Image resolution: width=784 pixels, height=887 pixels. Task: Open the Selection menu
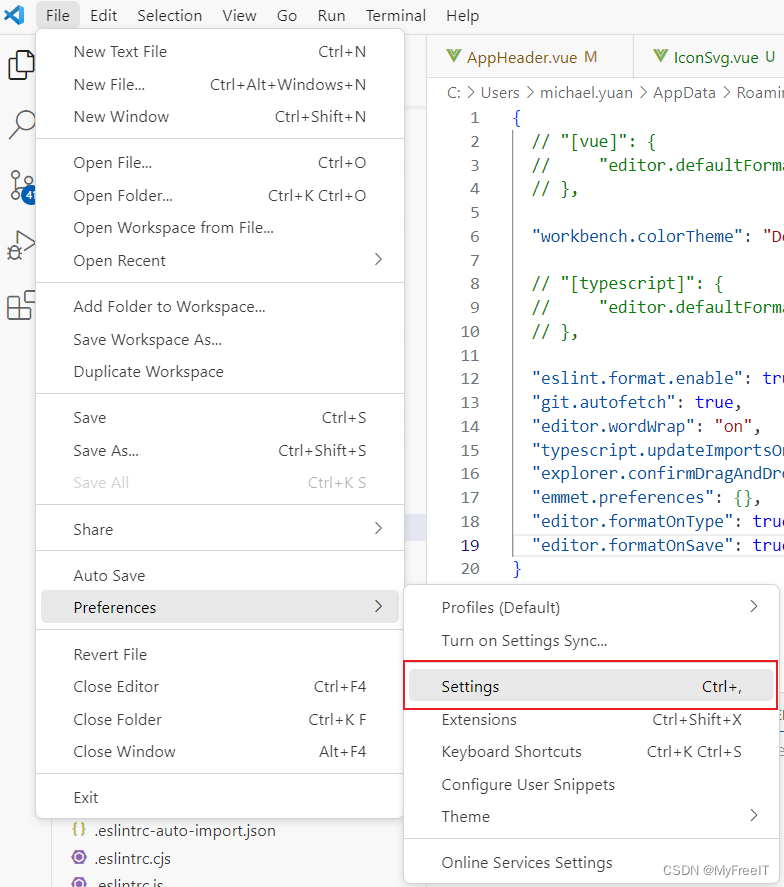pos(170,15)
